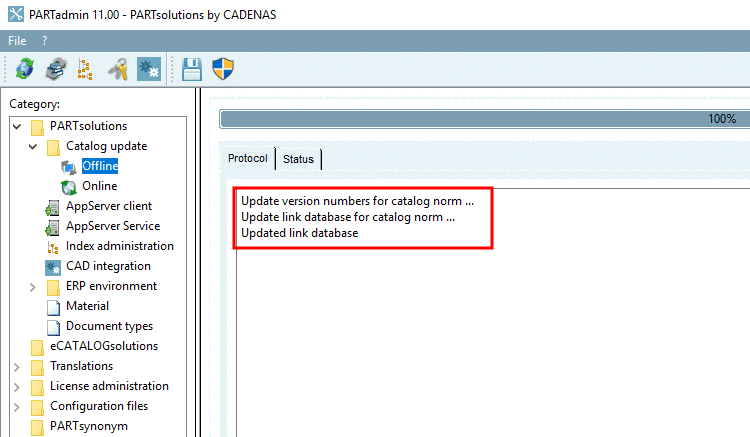Viewport: 750px width, 437px height.
Task: Click 'Update link database for catalog norm' line
Action: point(348,218)
